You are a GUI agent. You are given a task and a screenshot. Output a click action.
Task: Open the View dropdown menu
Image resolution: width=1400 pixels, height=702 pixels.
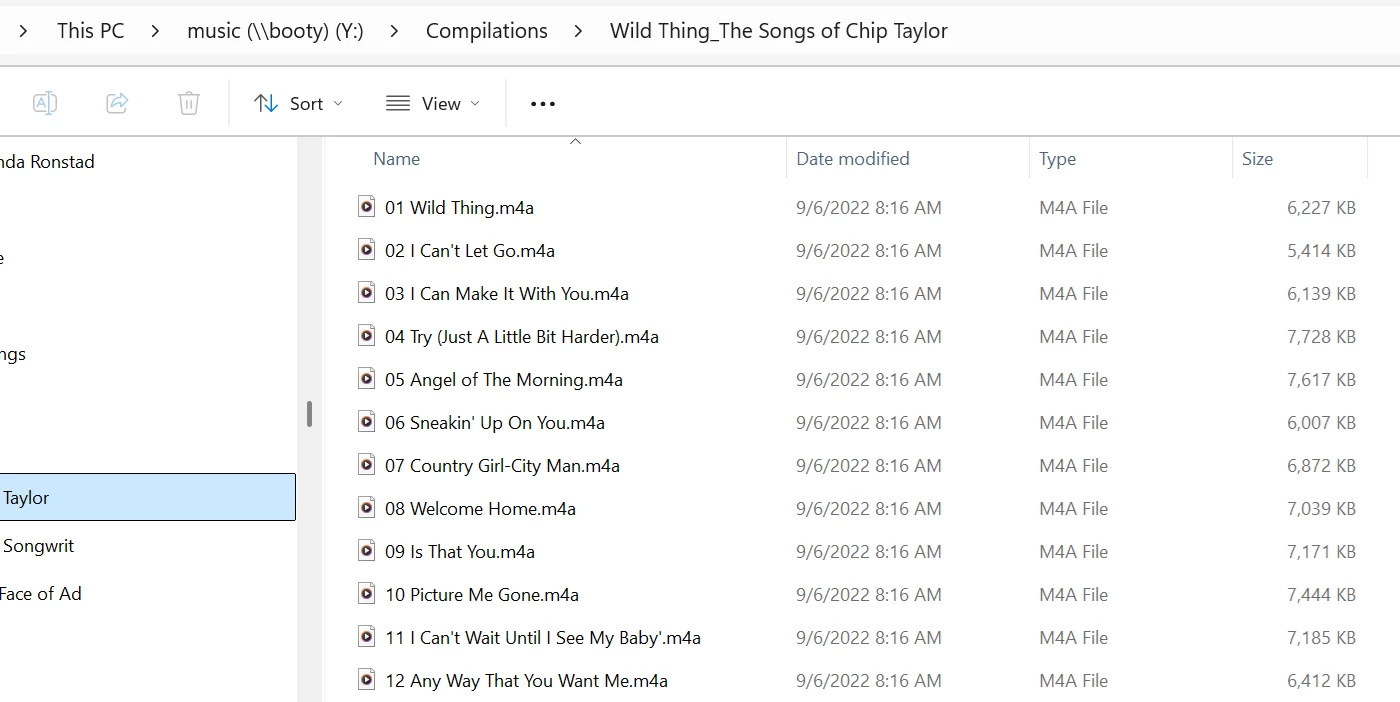point(432,103)
